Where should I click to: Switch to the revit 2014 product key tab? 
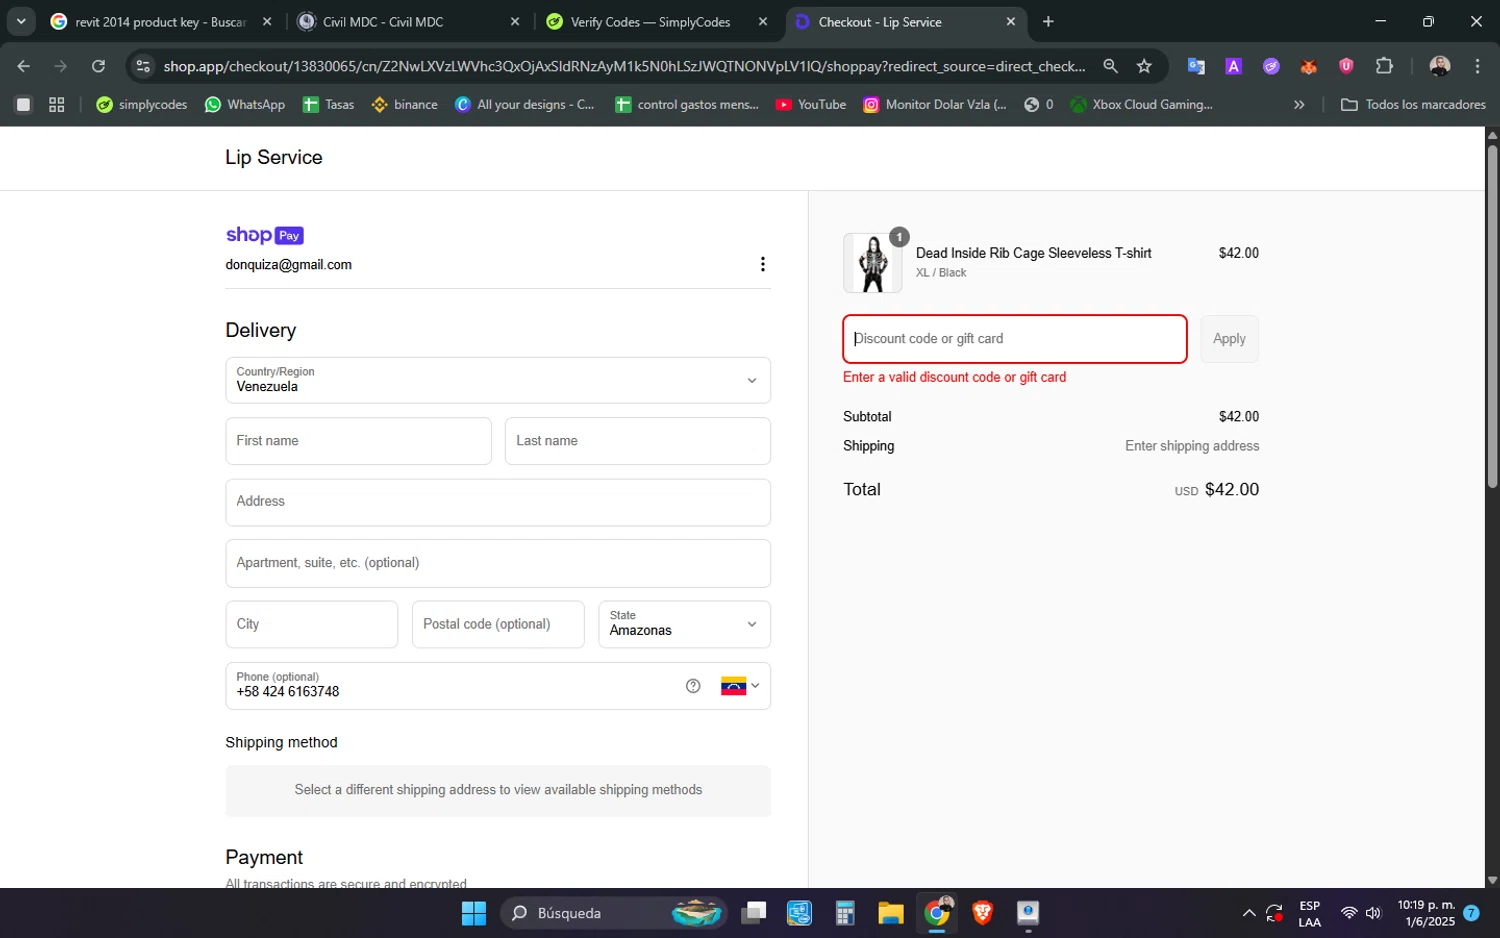[160, 22]
